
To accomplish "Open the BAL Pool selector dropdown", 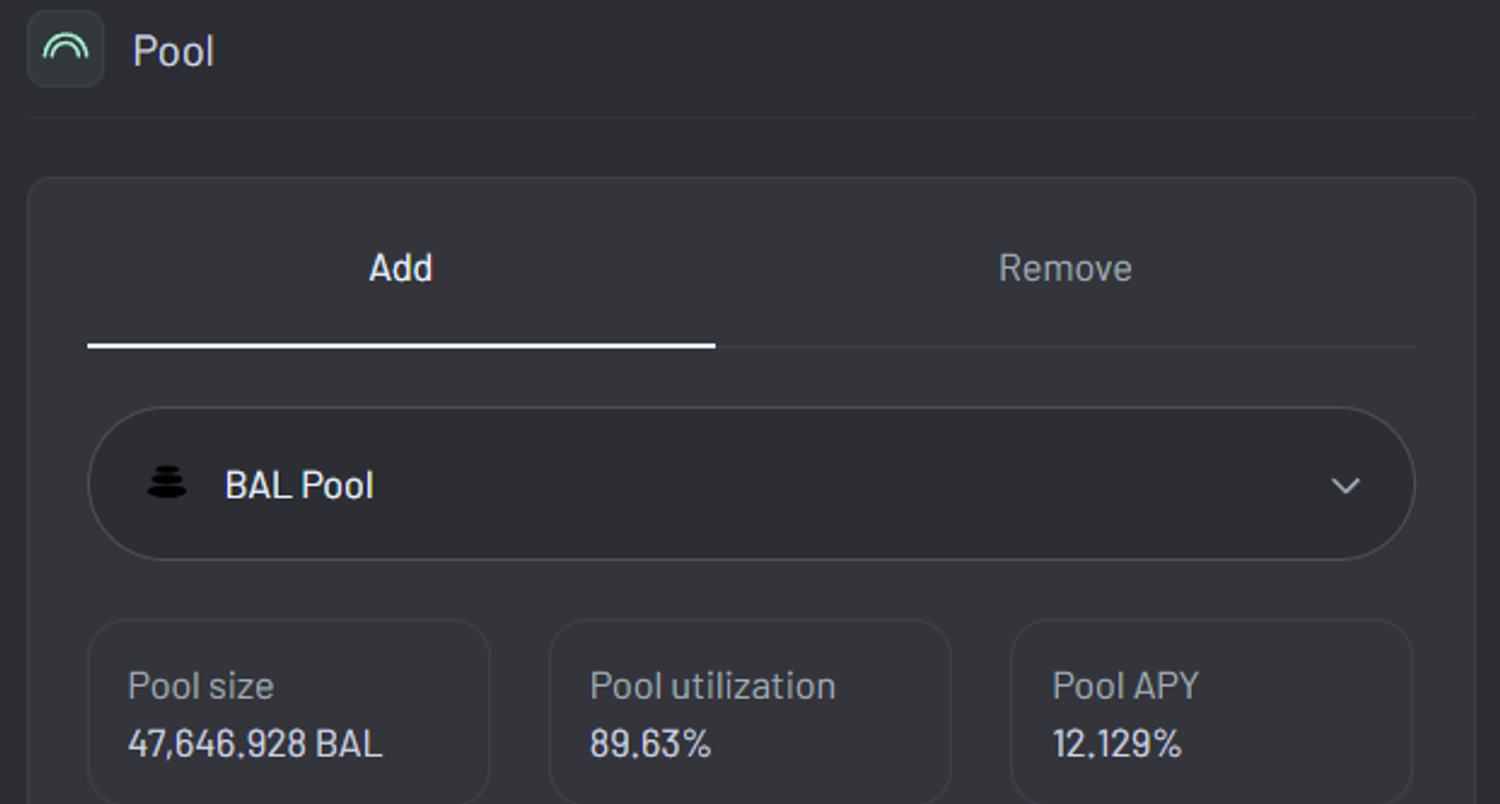I will 750,483.
